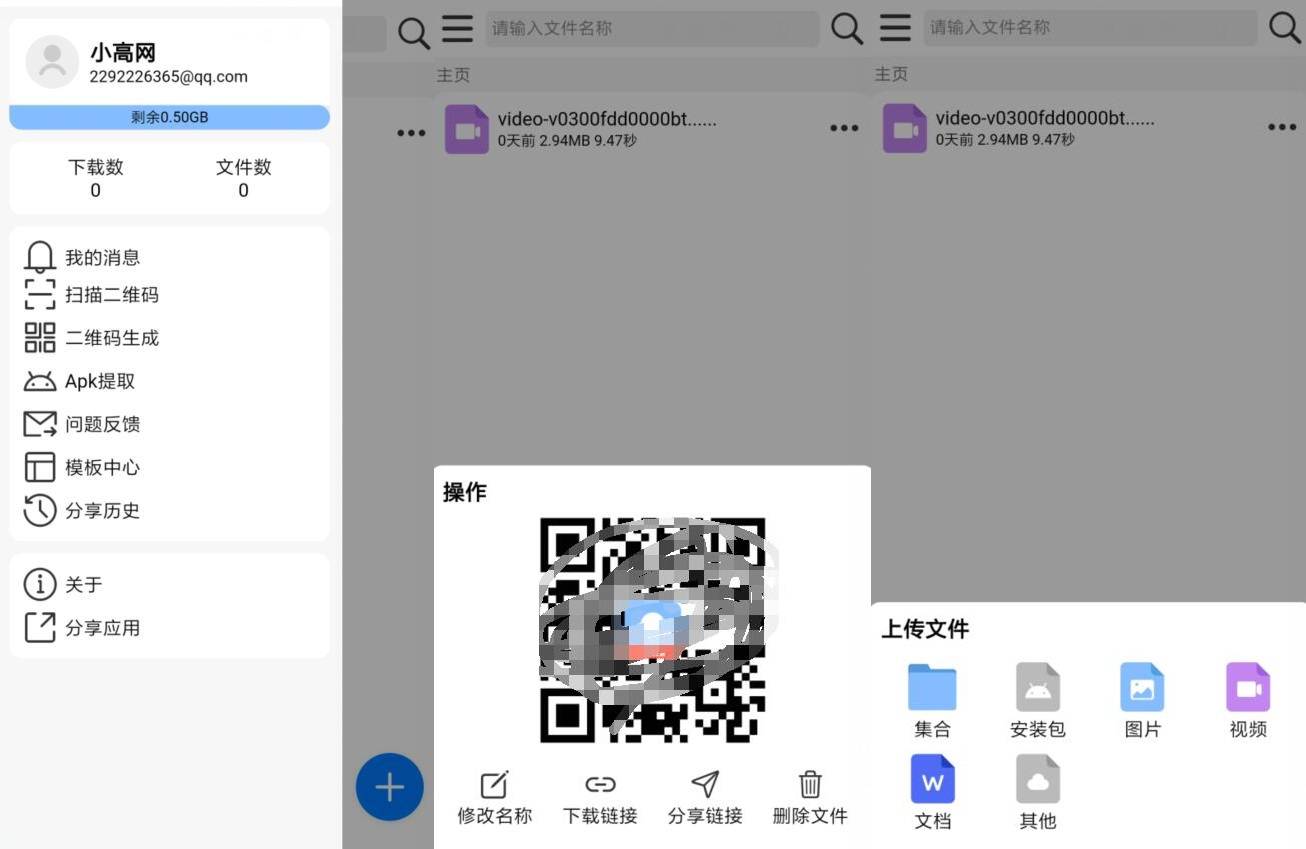Tap the 模板中心 layout icon
Screen dimensions: 1306x849
tap(39, 467)
